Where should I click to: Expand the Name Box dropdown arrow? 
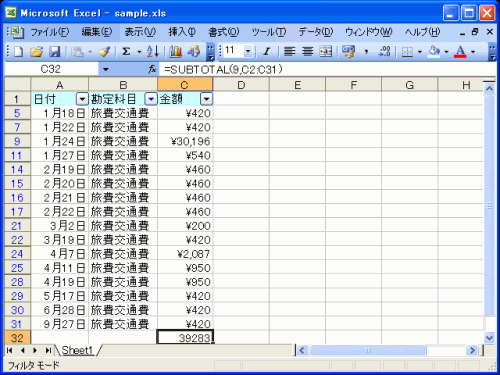[106, 69]
